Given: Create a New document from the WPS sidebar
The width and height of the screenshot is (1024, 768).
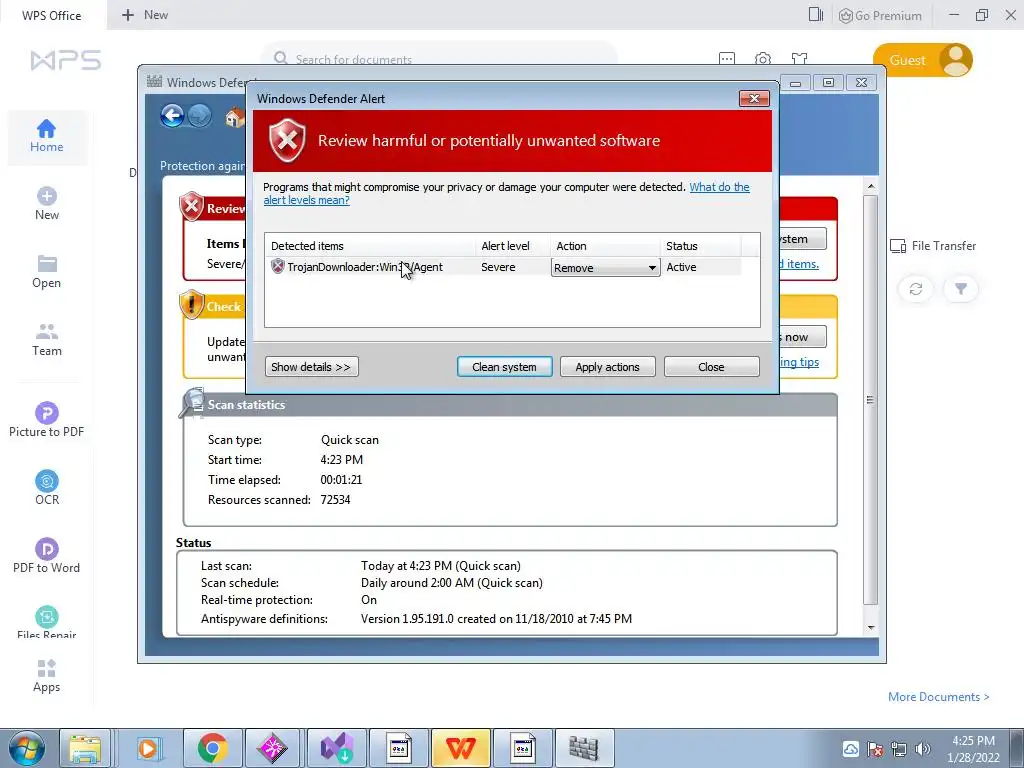Looking at the screenshot, I should click(x=46, y=204).
